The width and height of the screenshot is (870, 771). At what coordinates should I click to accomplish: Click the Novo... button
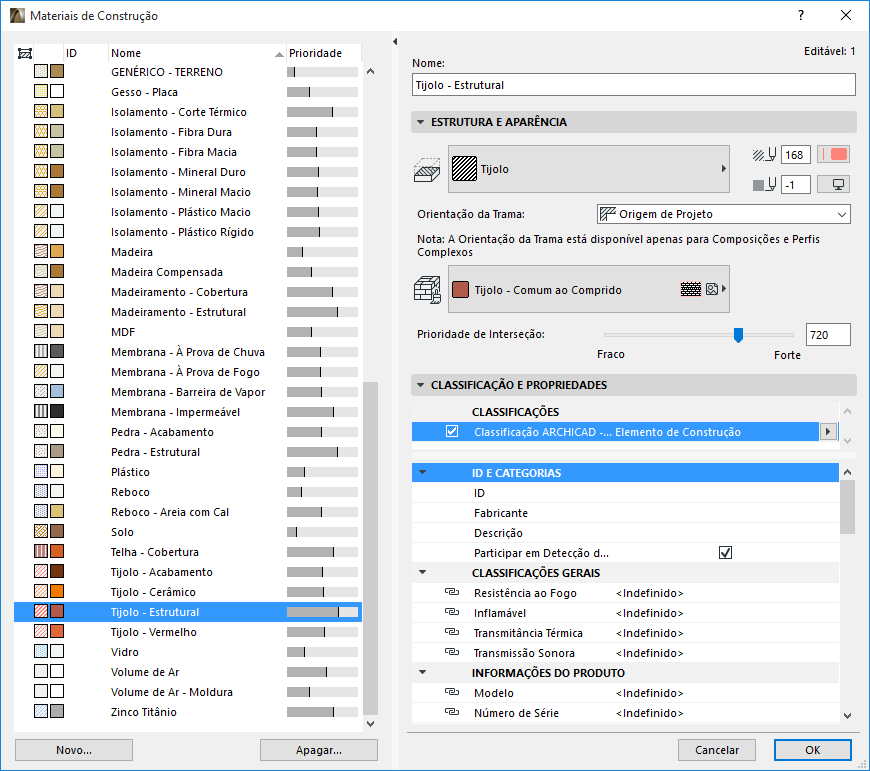pos(74,750)
